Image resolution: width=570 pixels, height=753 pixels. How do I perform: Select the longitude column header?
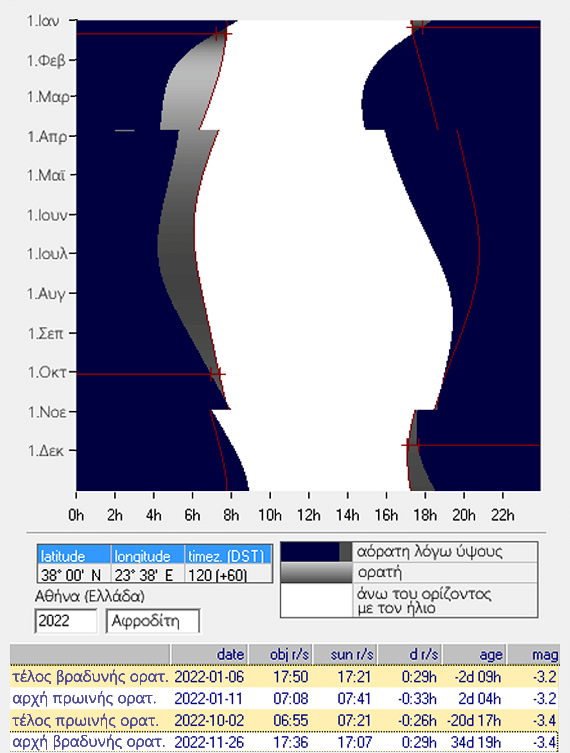click(x=148, y=555)
